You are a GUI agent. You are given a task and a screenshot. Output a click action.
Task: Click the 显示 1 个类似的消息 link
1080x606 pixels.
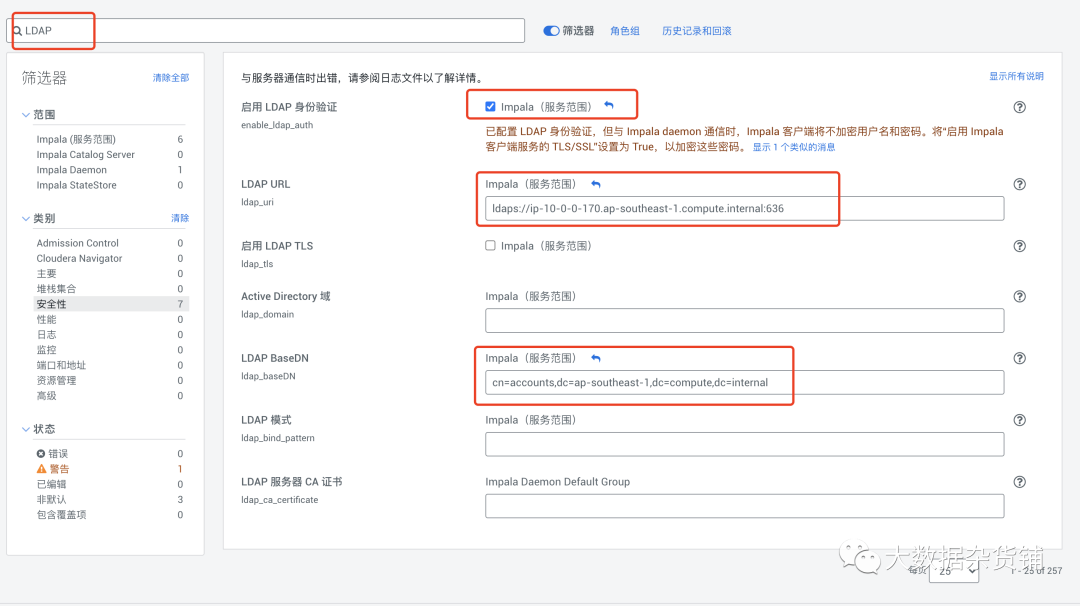793,147
